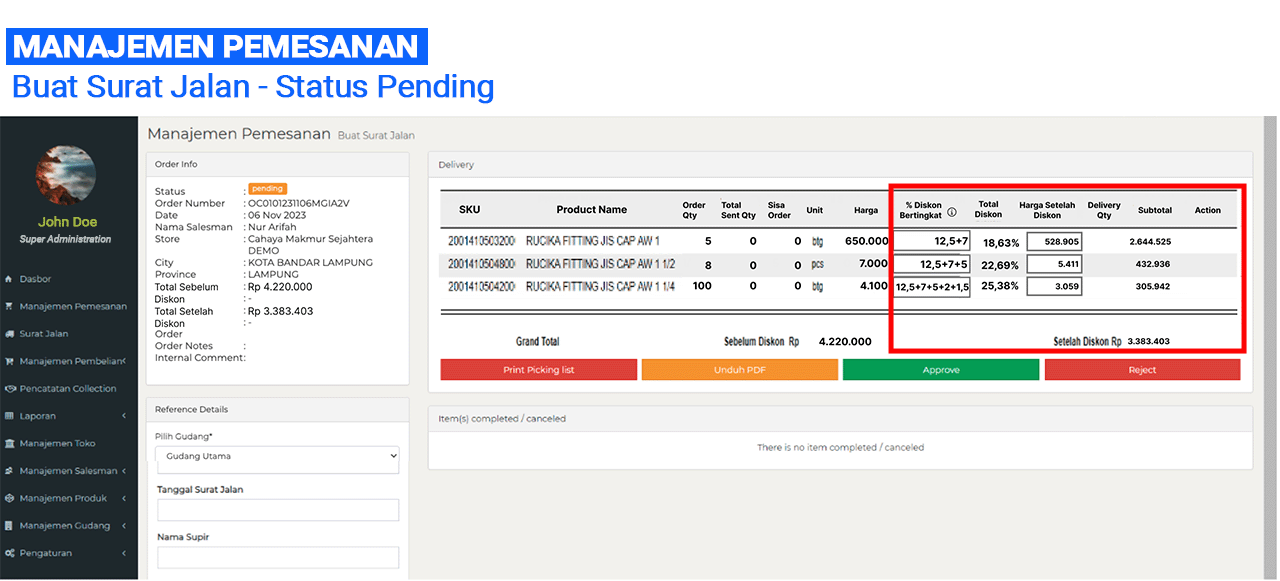1280x581 pixels.
Task: Click the discount field showing 12,5+7+5
Action: [932, 264]
